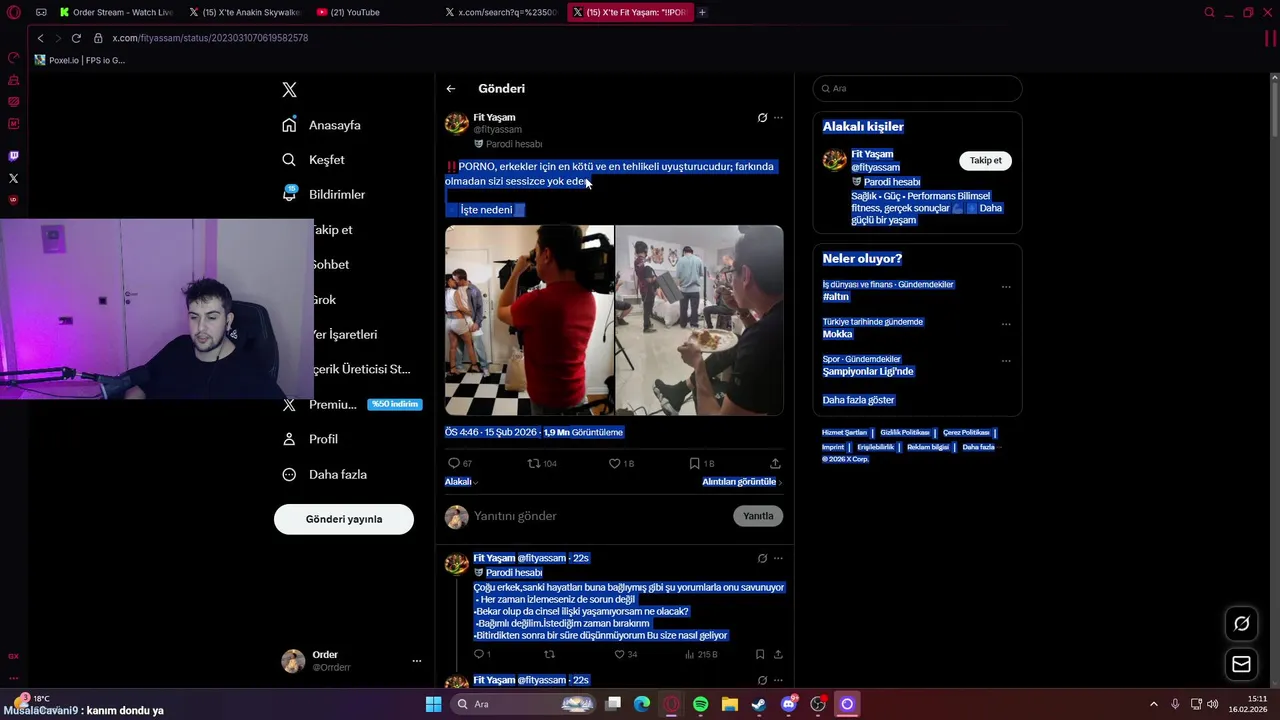Open Steam from taskbar
The height and width of the screenshot is (720, 1280).
759,704
